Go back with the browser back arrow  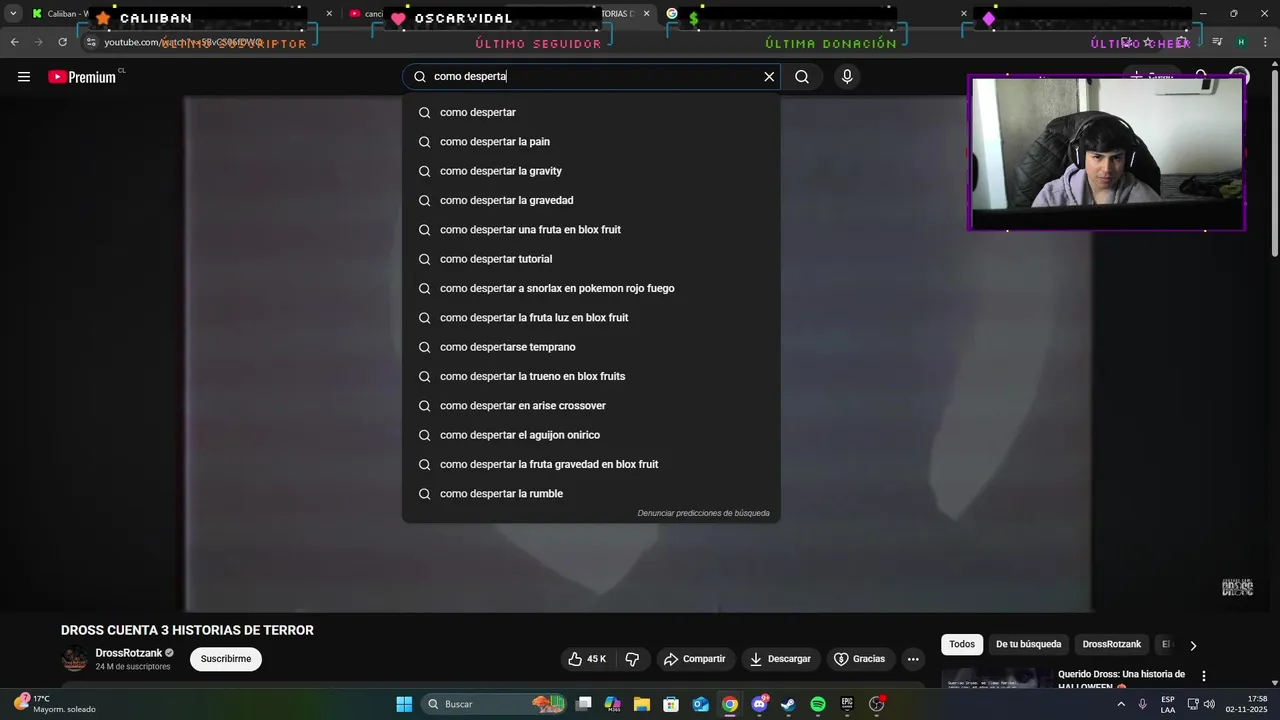[14, 42]
